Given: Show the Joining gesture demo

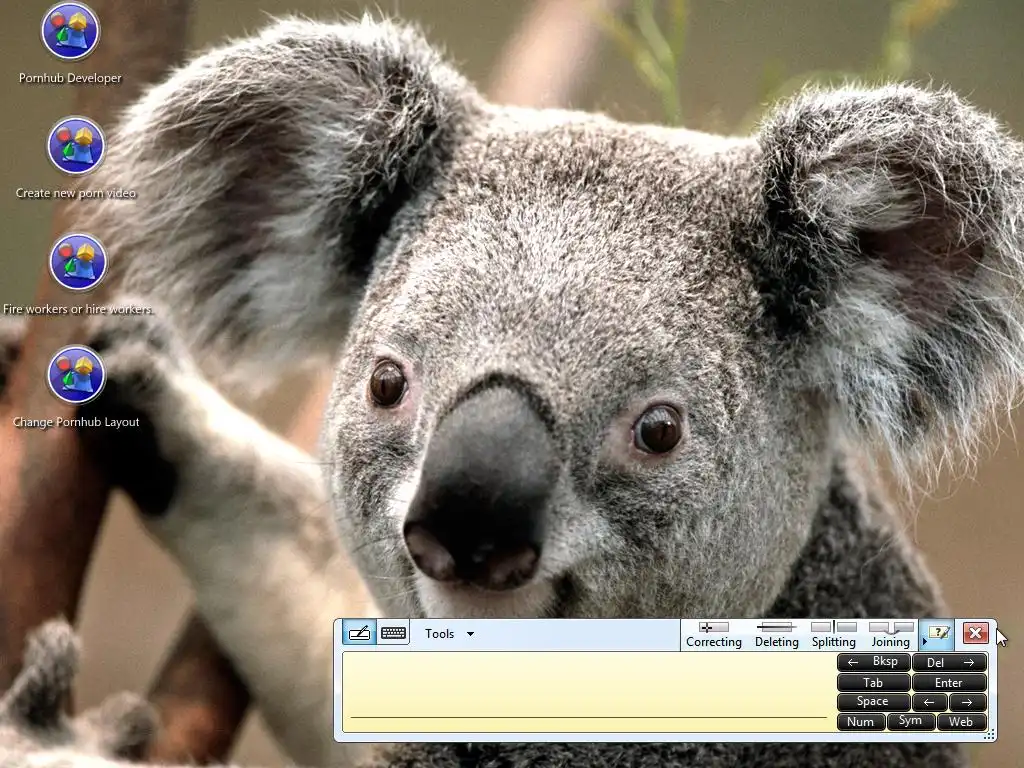Looking at the screenshot, I should tap(891, 635).
